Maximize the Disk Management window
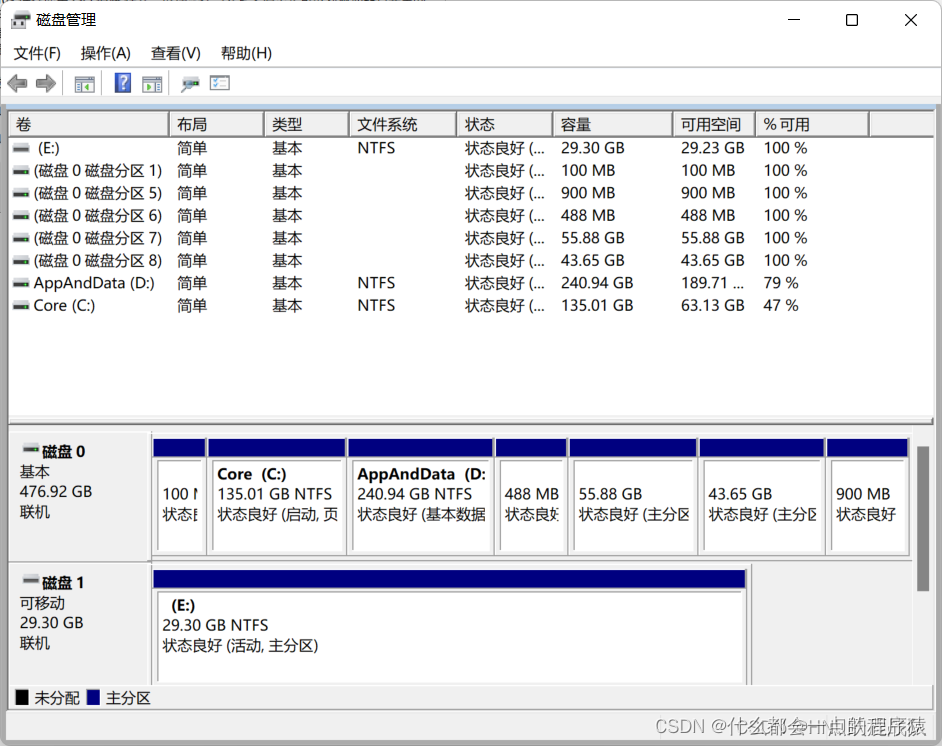The height and width of the screenshot is (746, 942). [x=852, y=20]
